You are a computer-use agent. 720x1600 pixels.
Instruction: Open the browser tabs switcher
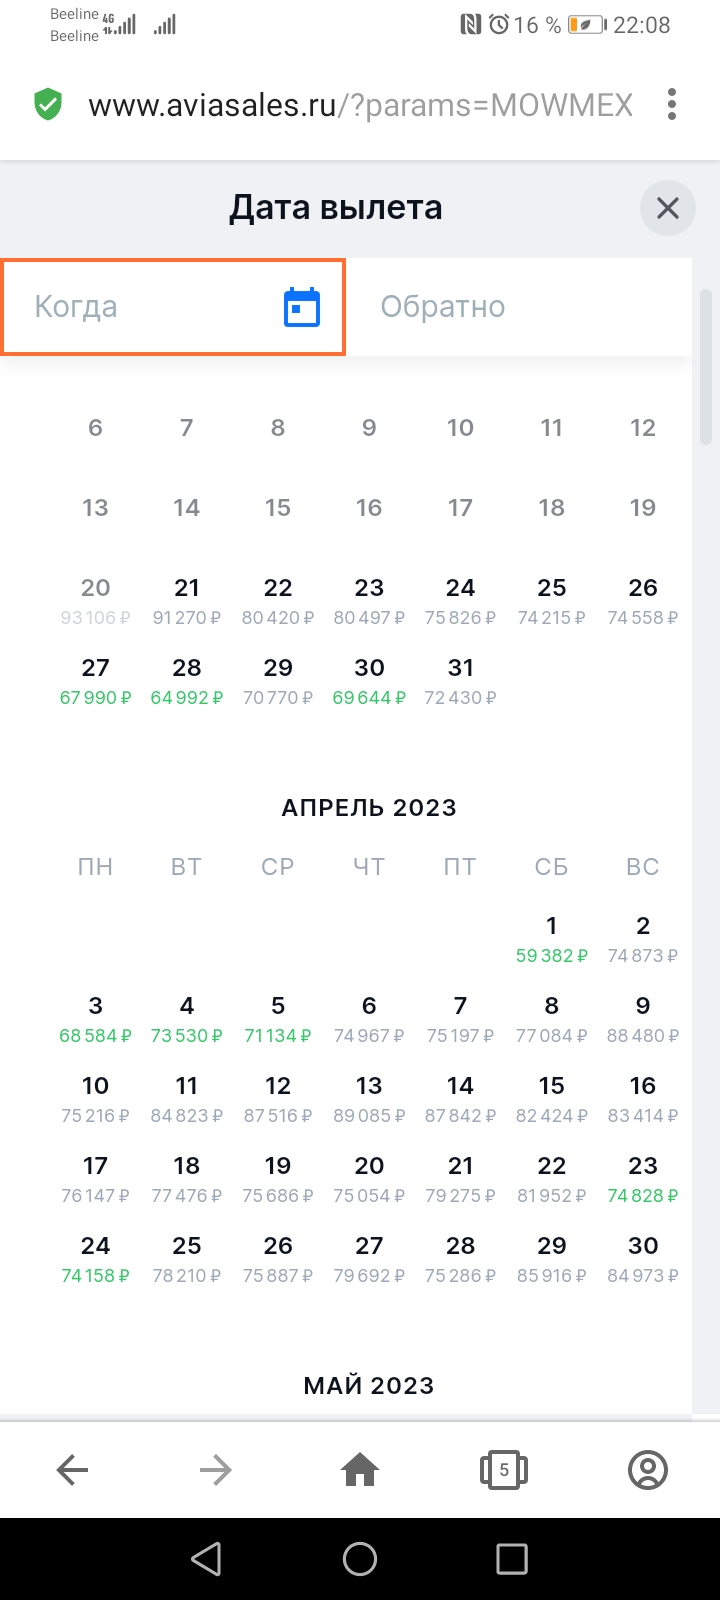click(504, 1469)
